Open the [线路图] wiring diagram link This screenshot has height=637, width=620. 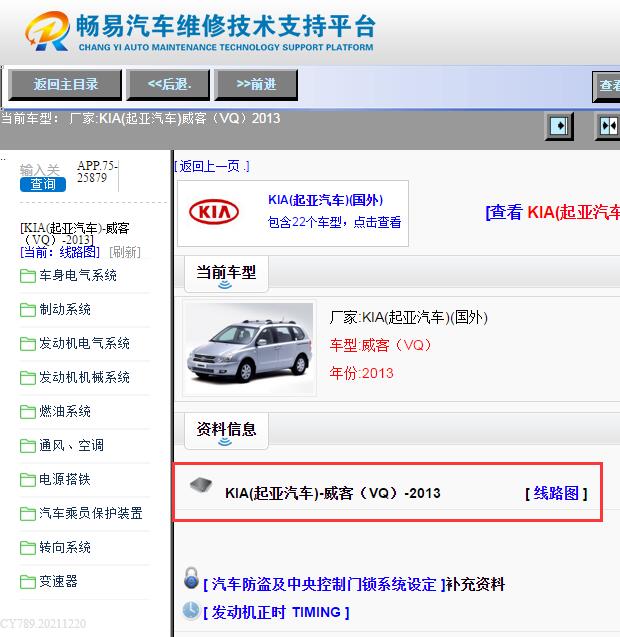556,494
